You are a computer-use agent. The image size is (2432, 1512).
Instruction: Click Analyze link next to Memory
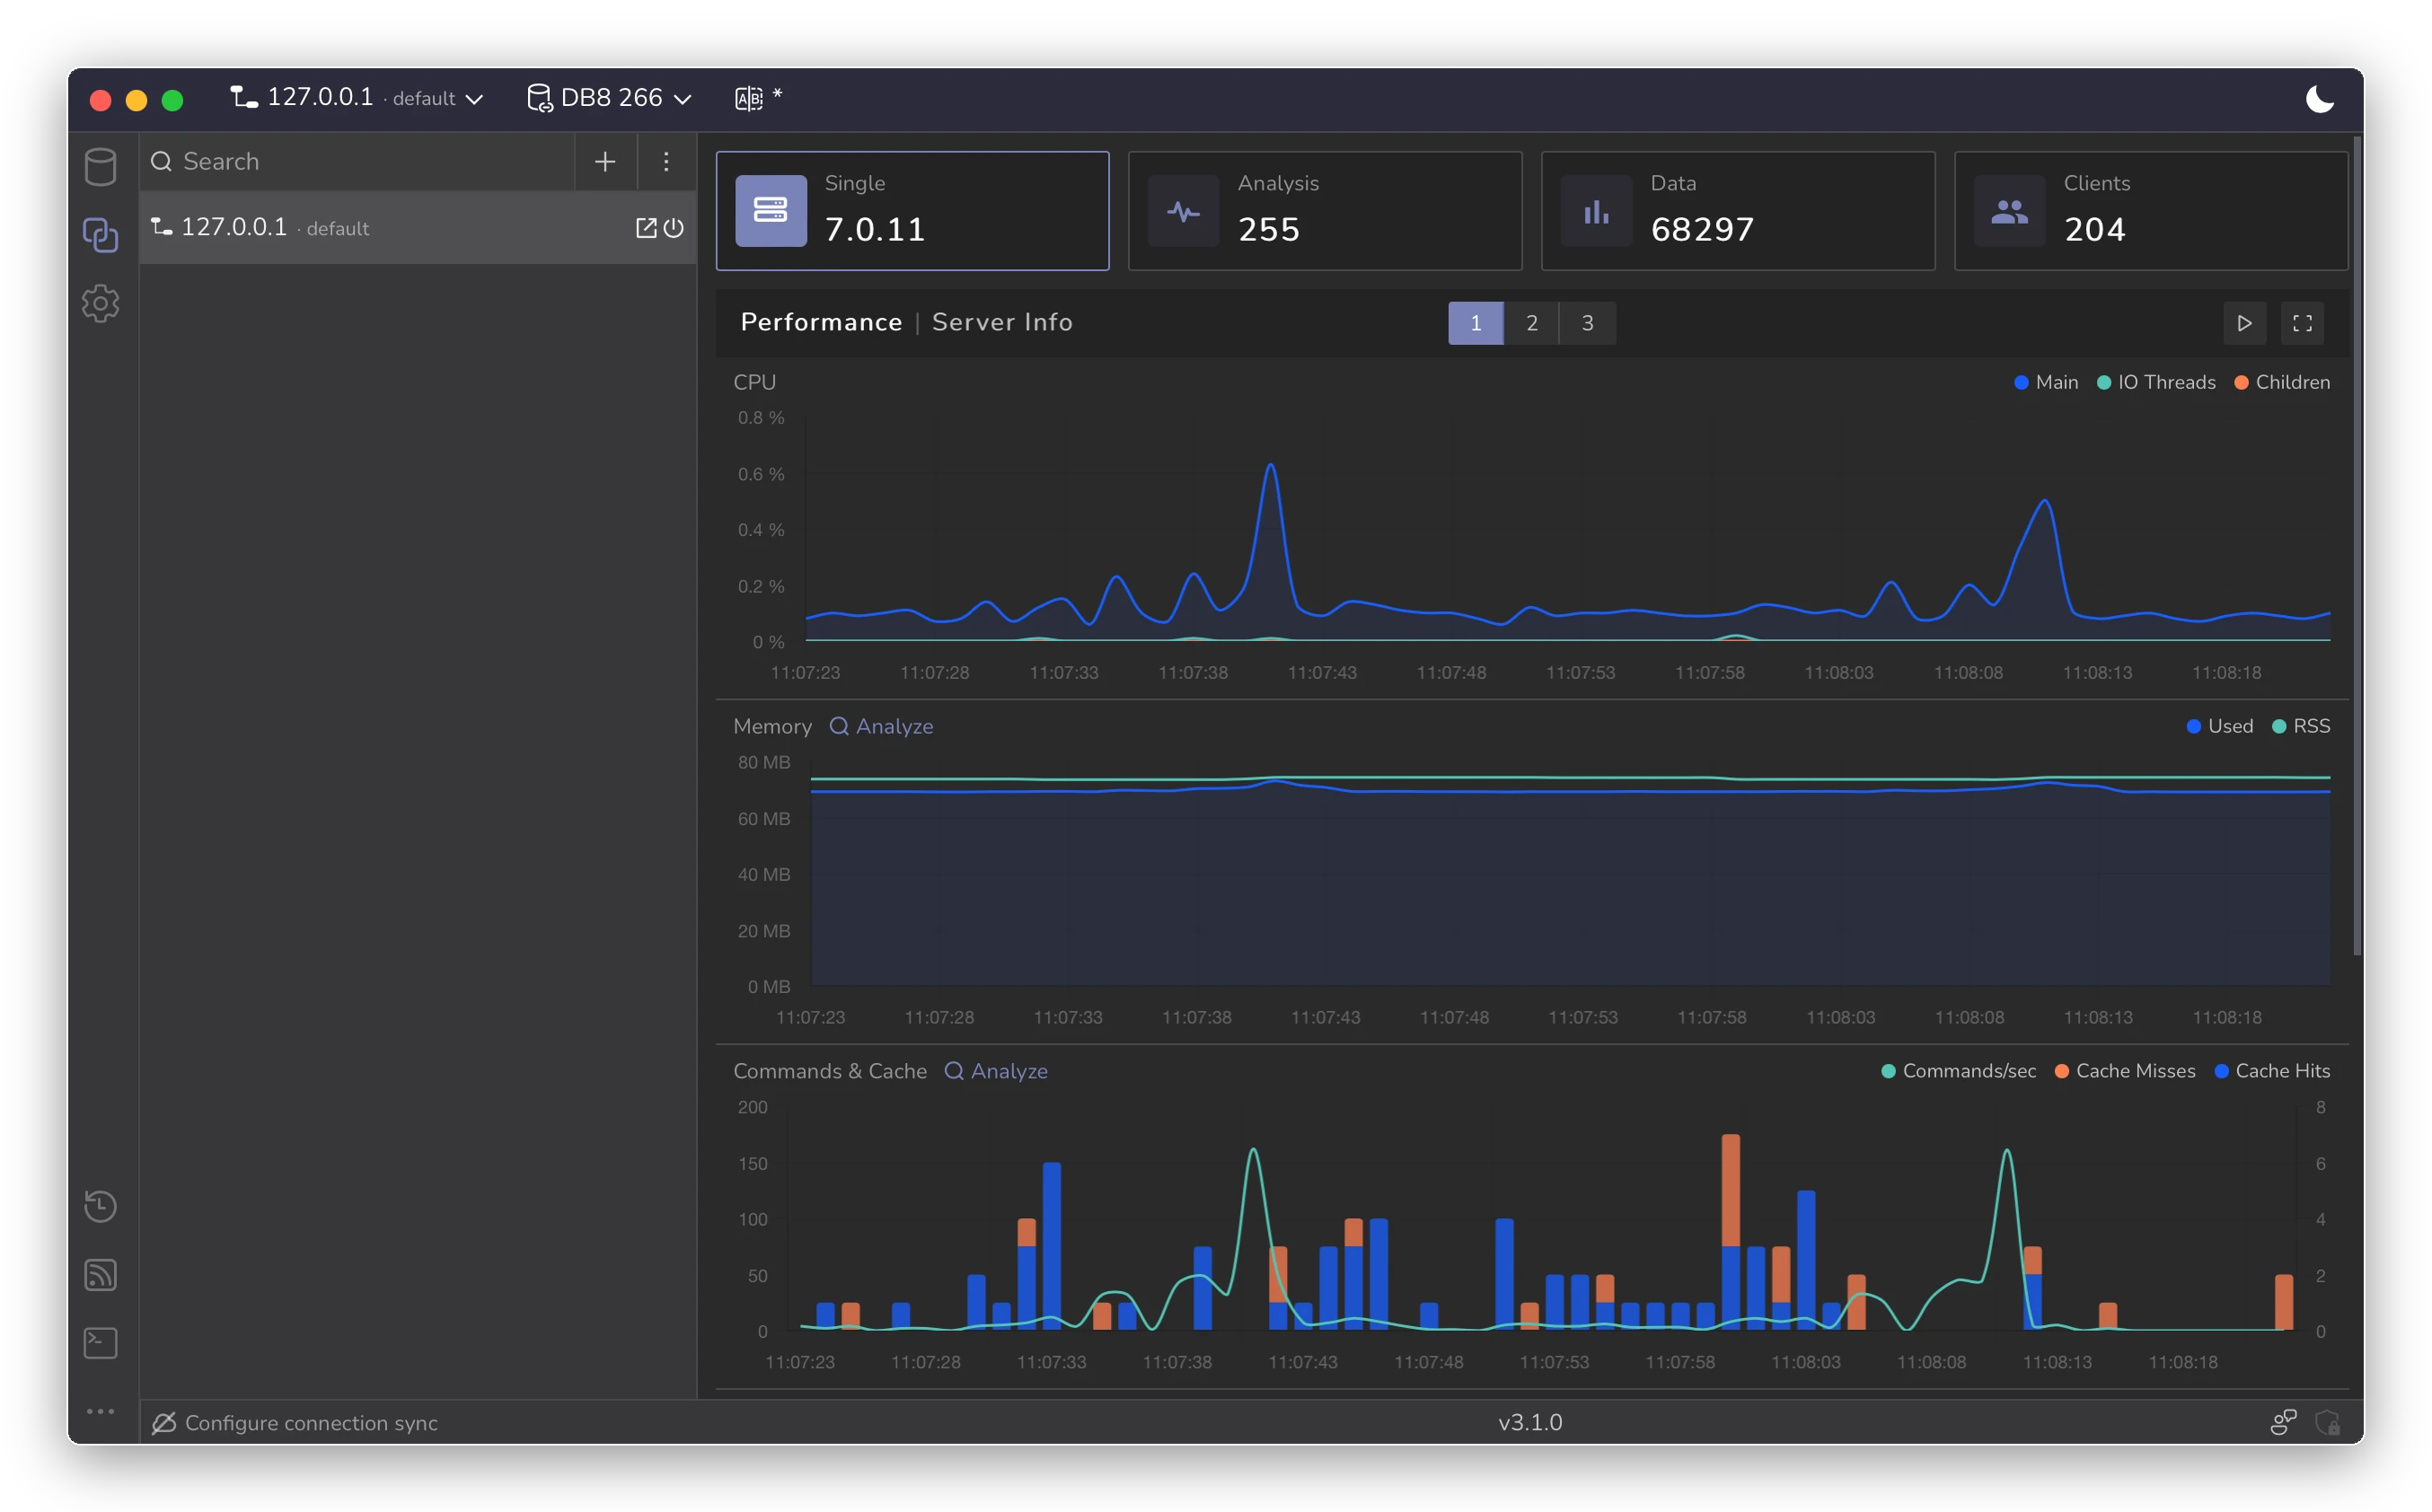coord(882,726)
